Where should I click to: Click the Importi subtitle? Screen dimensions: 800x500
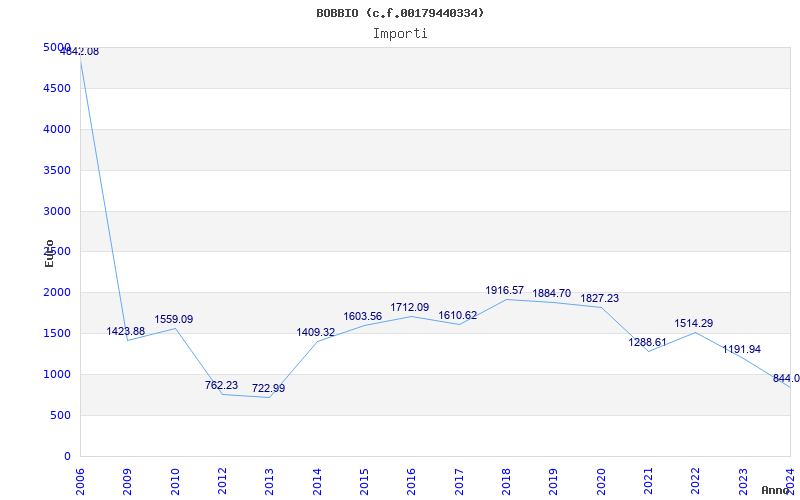point(400,34)
